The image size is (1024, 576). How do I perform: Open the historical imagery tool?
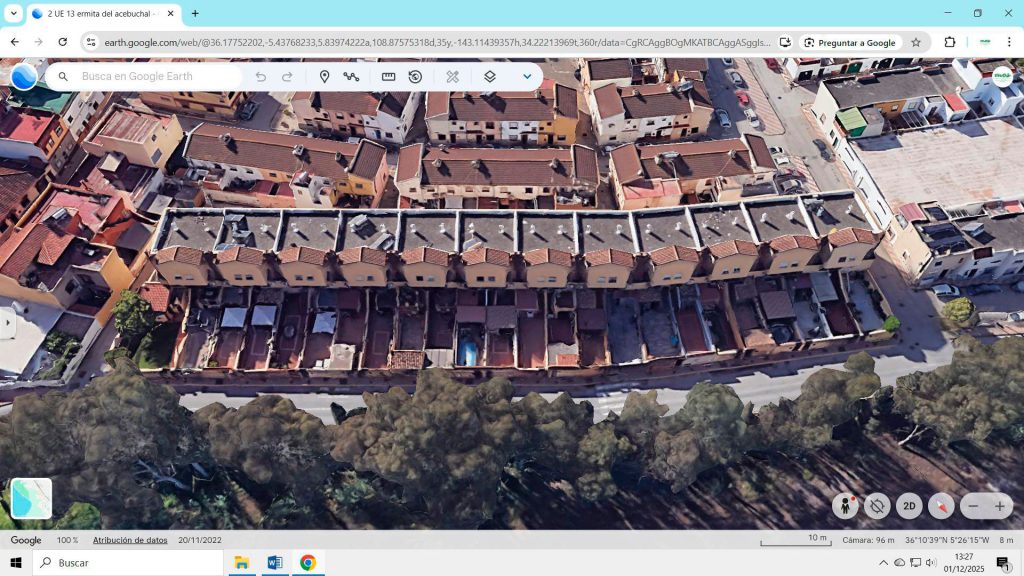click(x=414, y=76)
